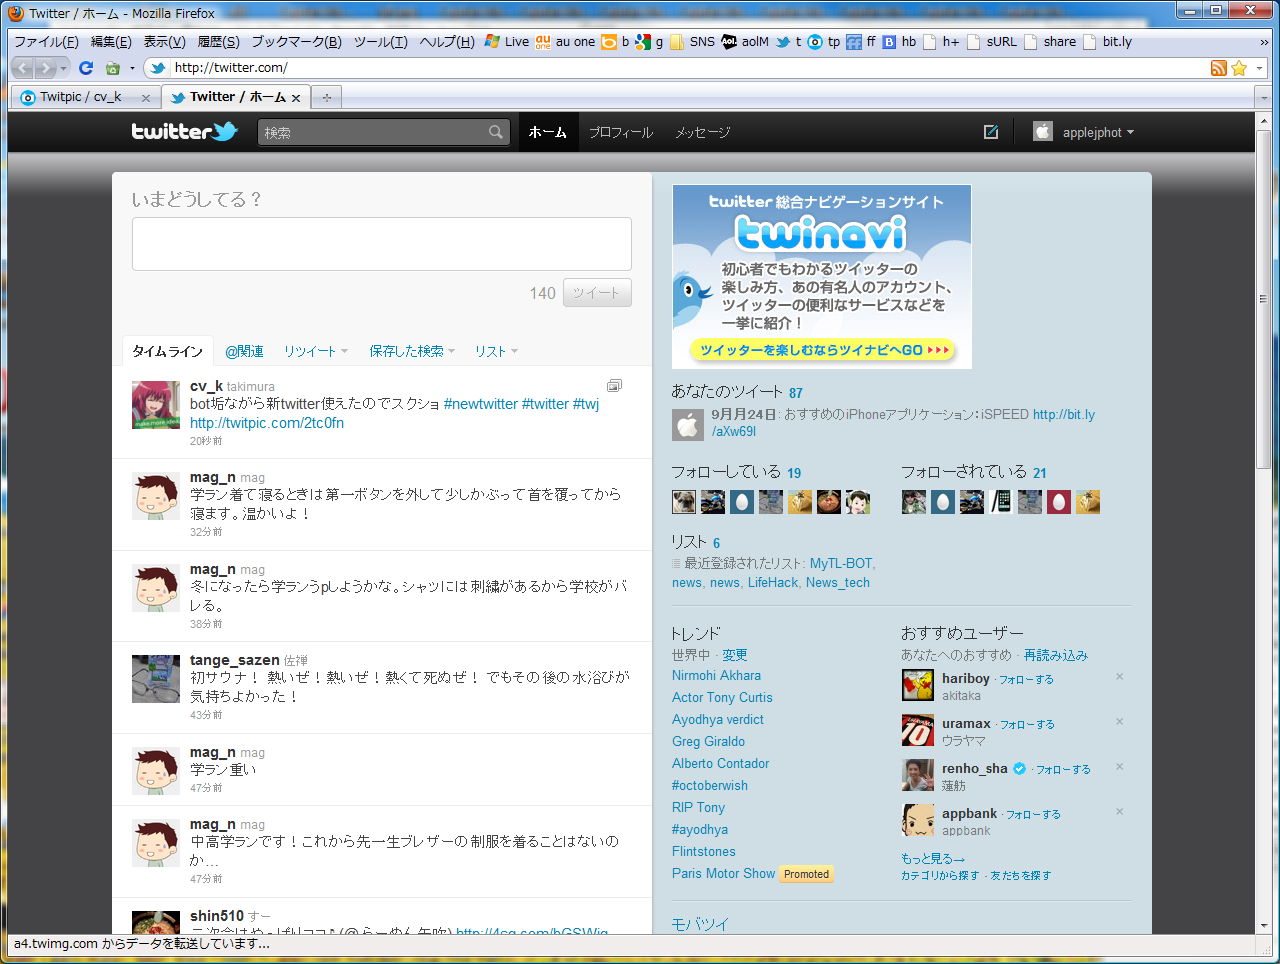Click tange_sazen avatar in timeline

point(156,679)
